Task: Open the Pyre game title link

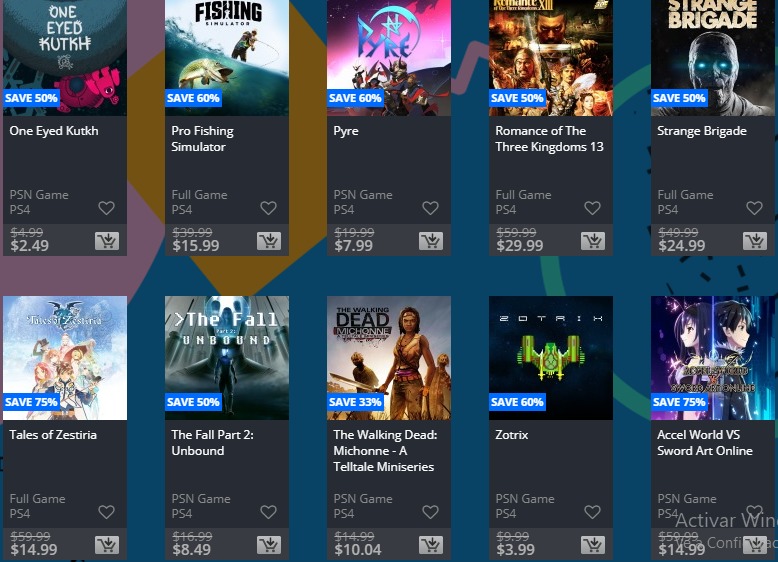Action: tap(346, 131)
